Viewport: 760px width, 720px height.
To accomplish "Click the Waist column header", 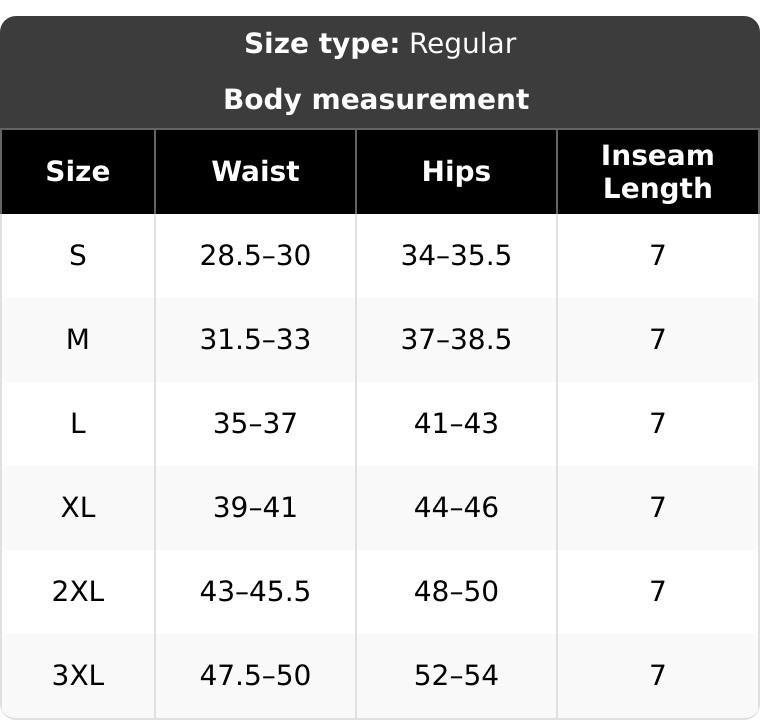I will [255, 172].
